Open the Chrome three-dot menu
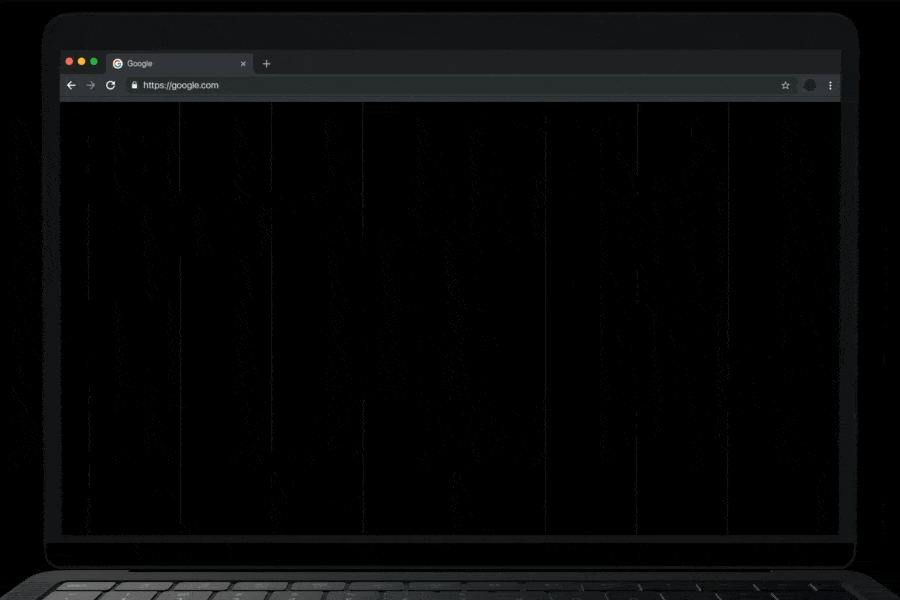 click(830, 86)
